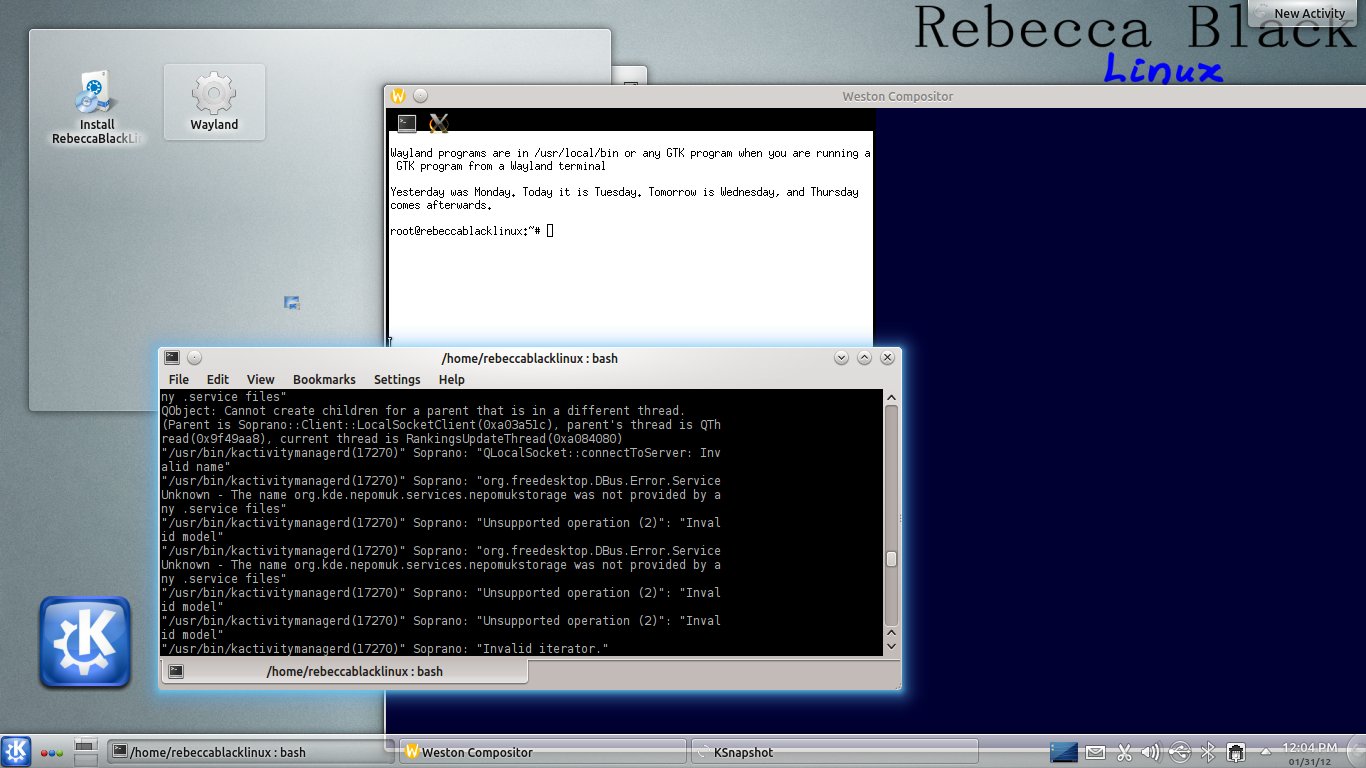Click the large KDE logo on the desktop

click(85, 640)
